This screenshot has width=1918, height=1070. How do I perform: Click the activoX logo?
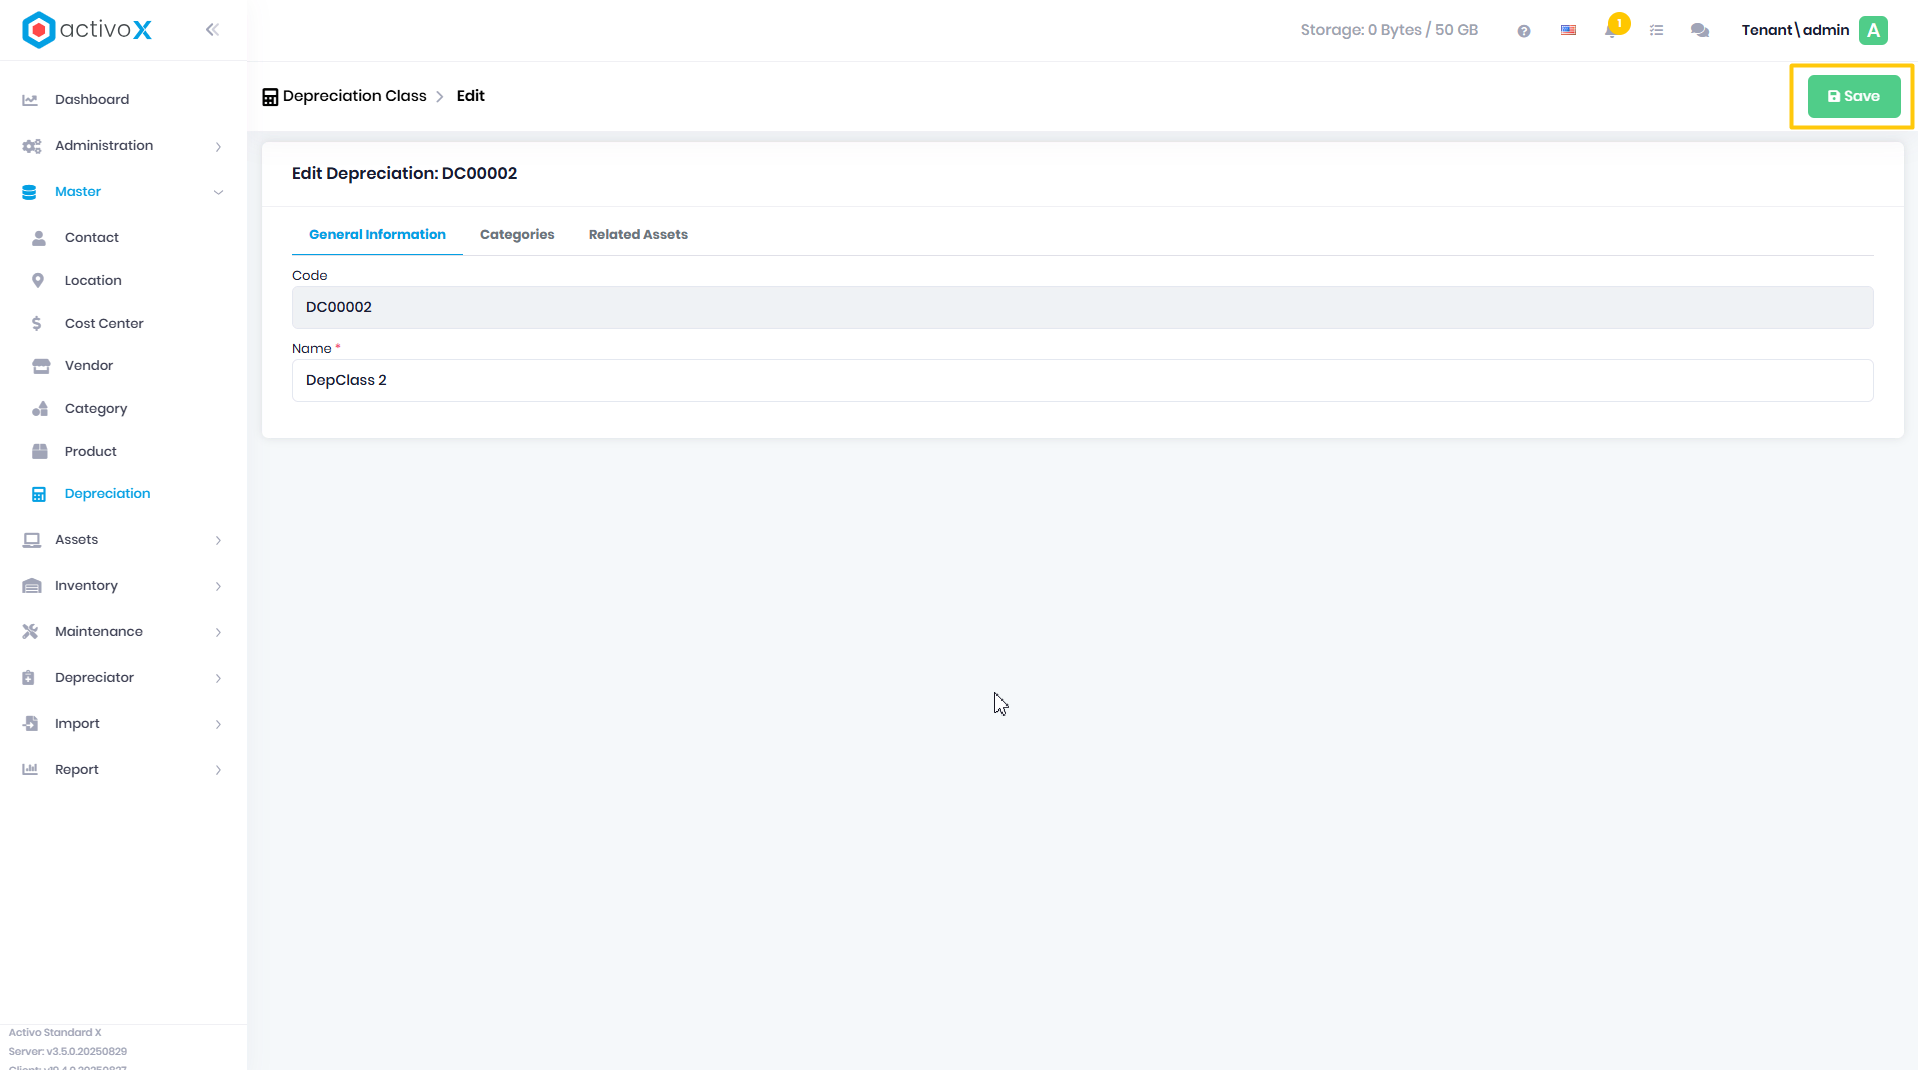click(87, 30)
